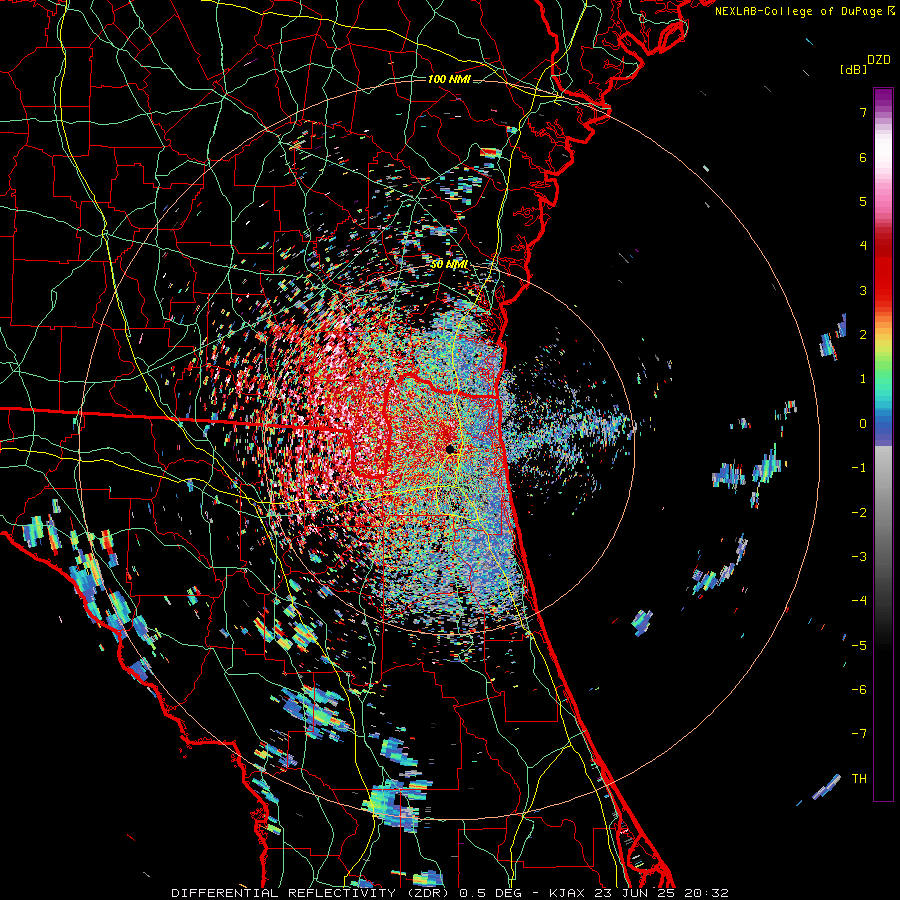Click the 2 value on the color scale
900x900 pixels.
tap(863, 335)
